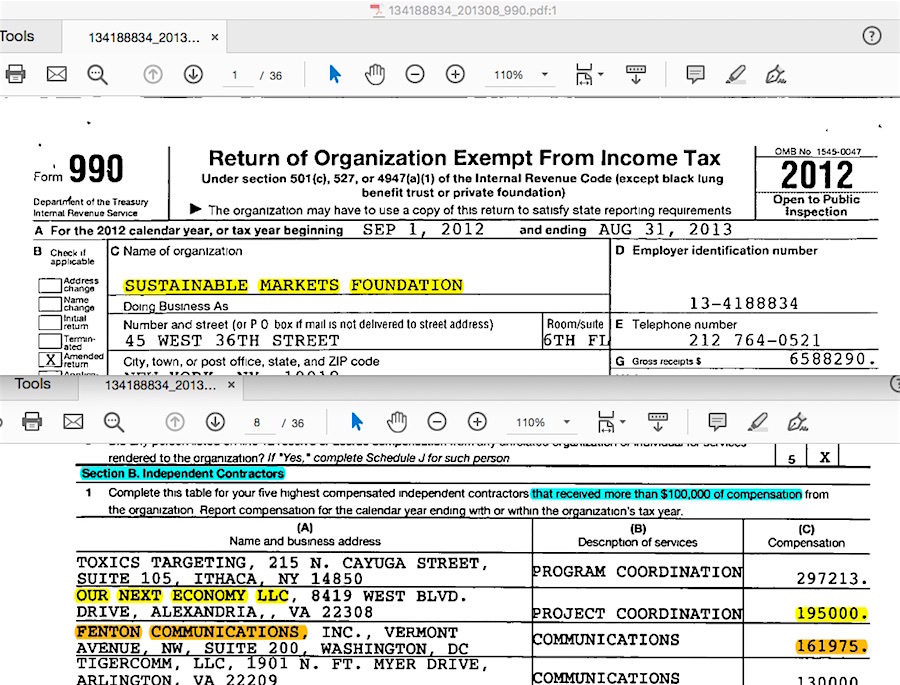Click the zoom in plus icon in the page-1 window
Screen dimensions: 900x685
tap(455, 74)
